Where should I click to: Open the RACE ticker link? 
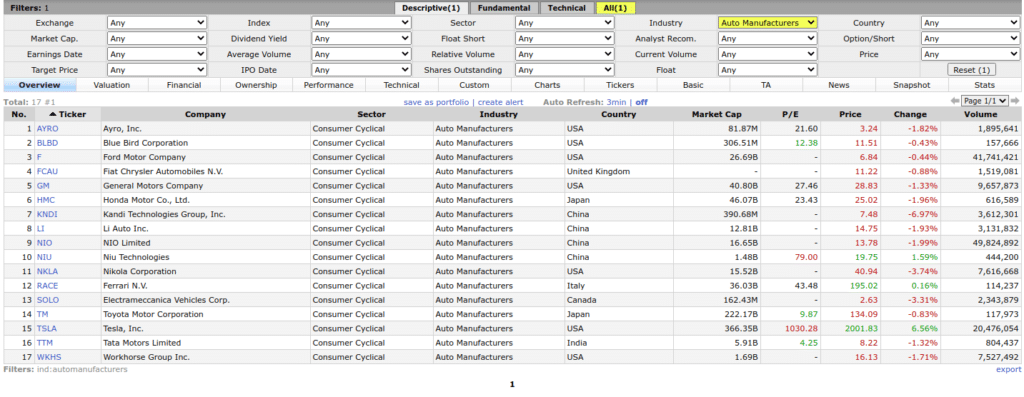coord(47,285)
